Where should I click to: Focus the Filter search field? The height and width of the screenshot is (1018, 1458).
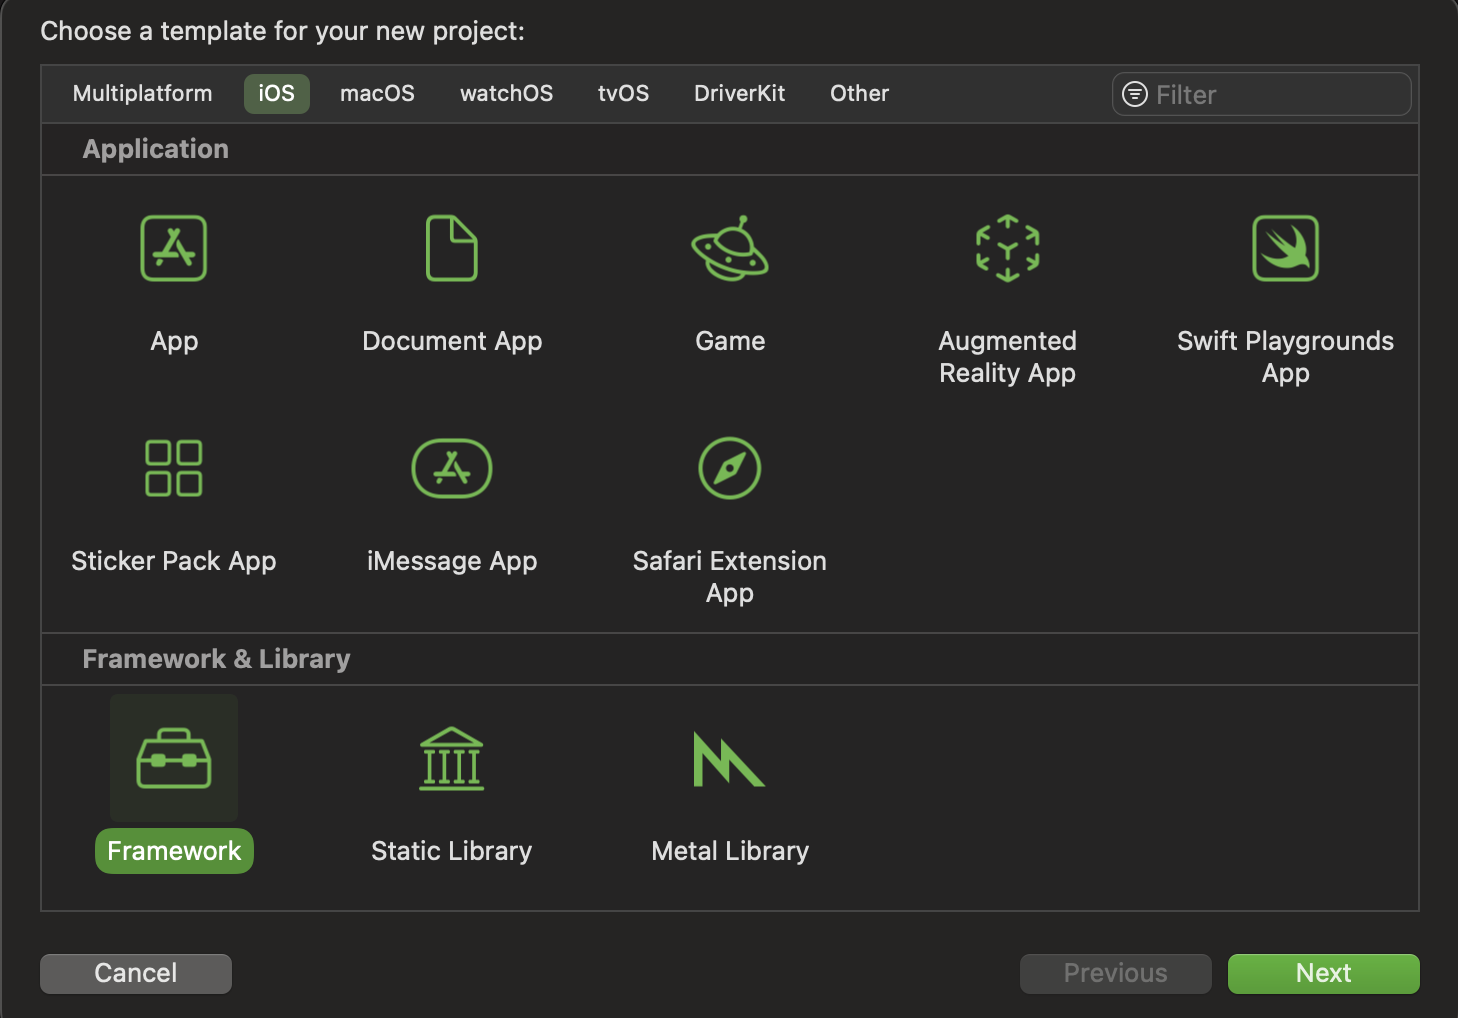[x=1262, y=94]
